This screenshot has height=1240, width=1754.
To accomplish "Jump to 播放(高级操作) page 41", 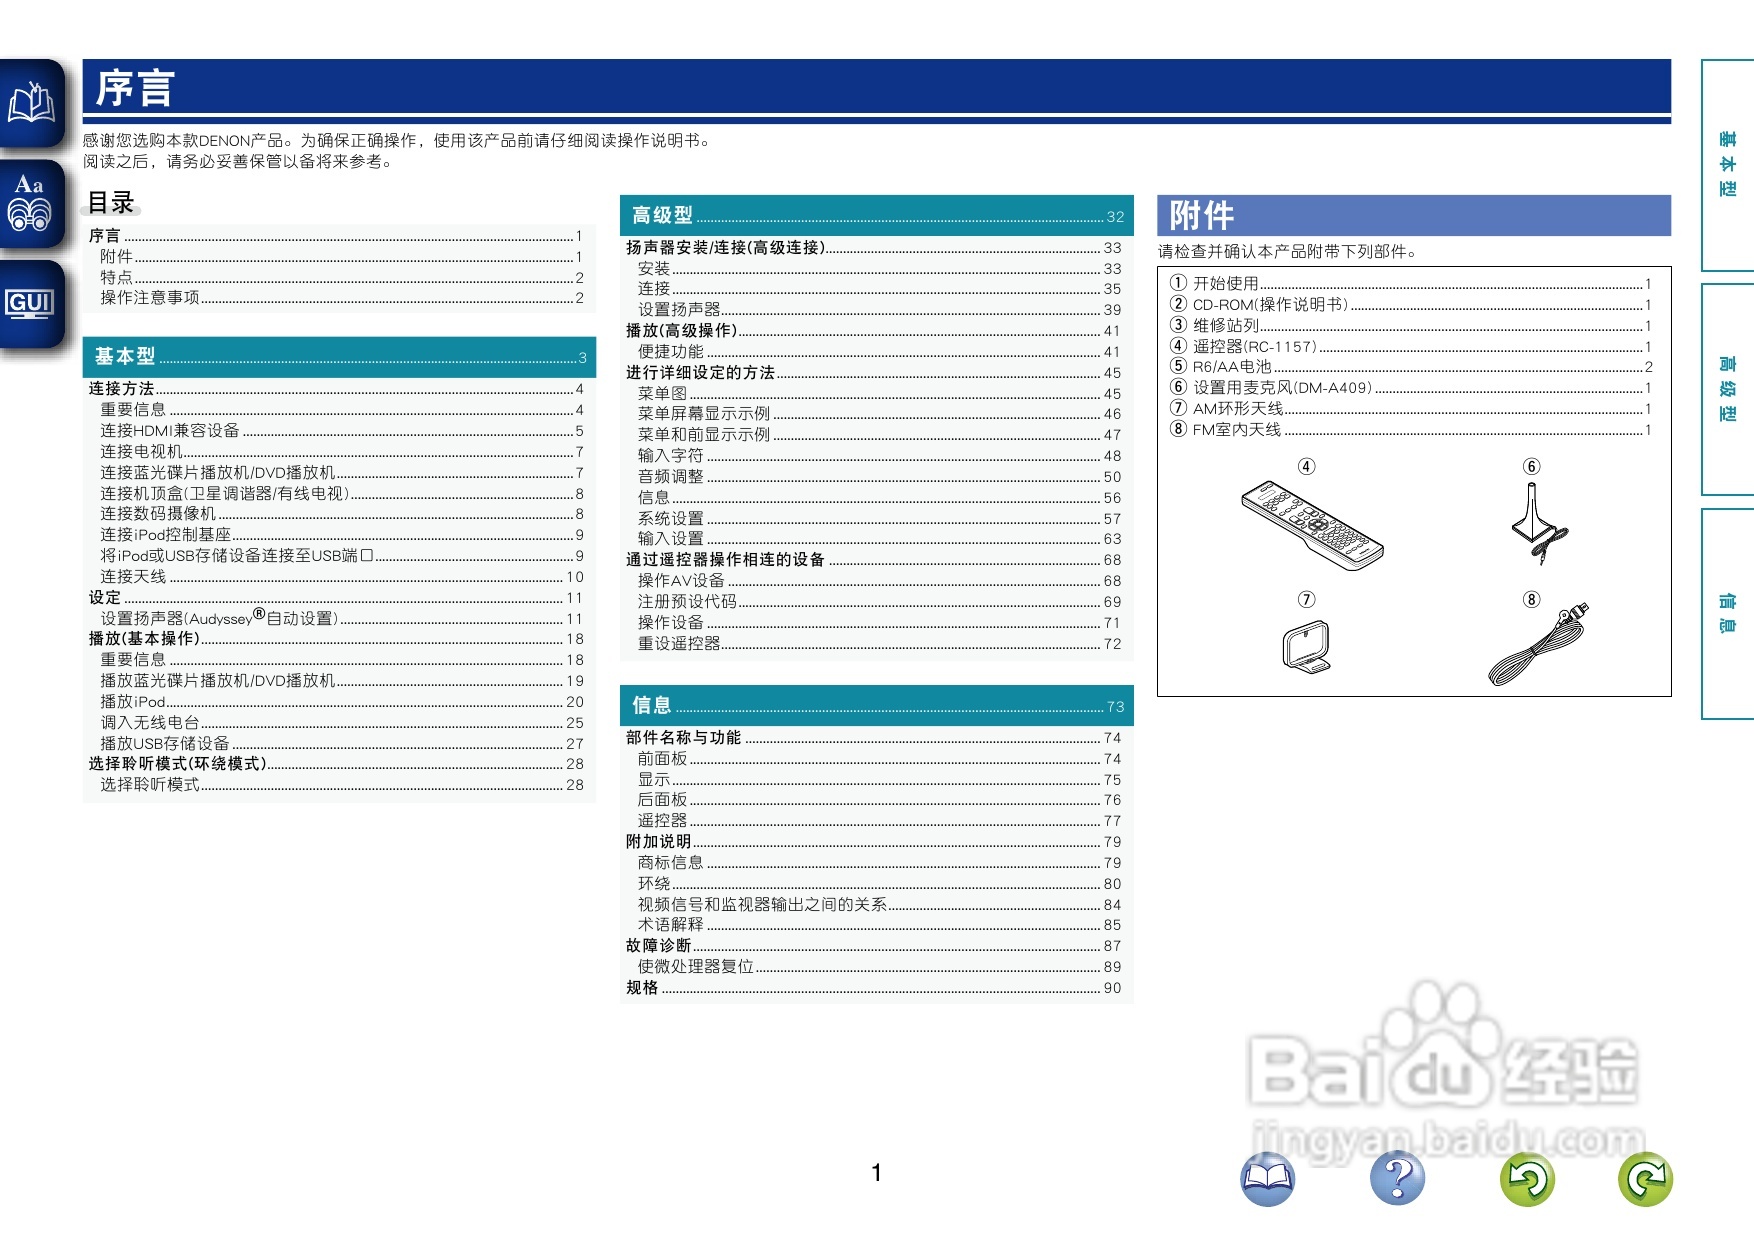I will [x=874, y=331].
